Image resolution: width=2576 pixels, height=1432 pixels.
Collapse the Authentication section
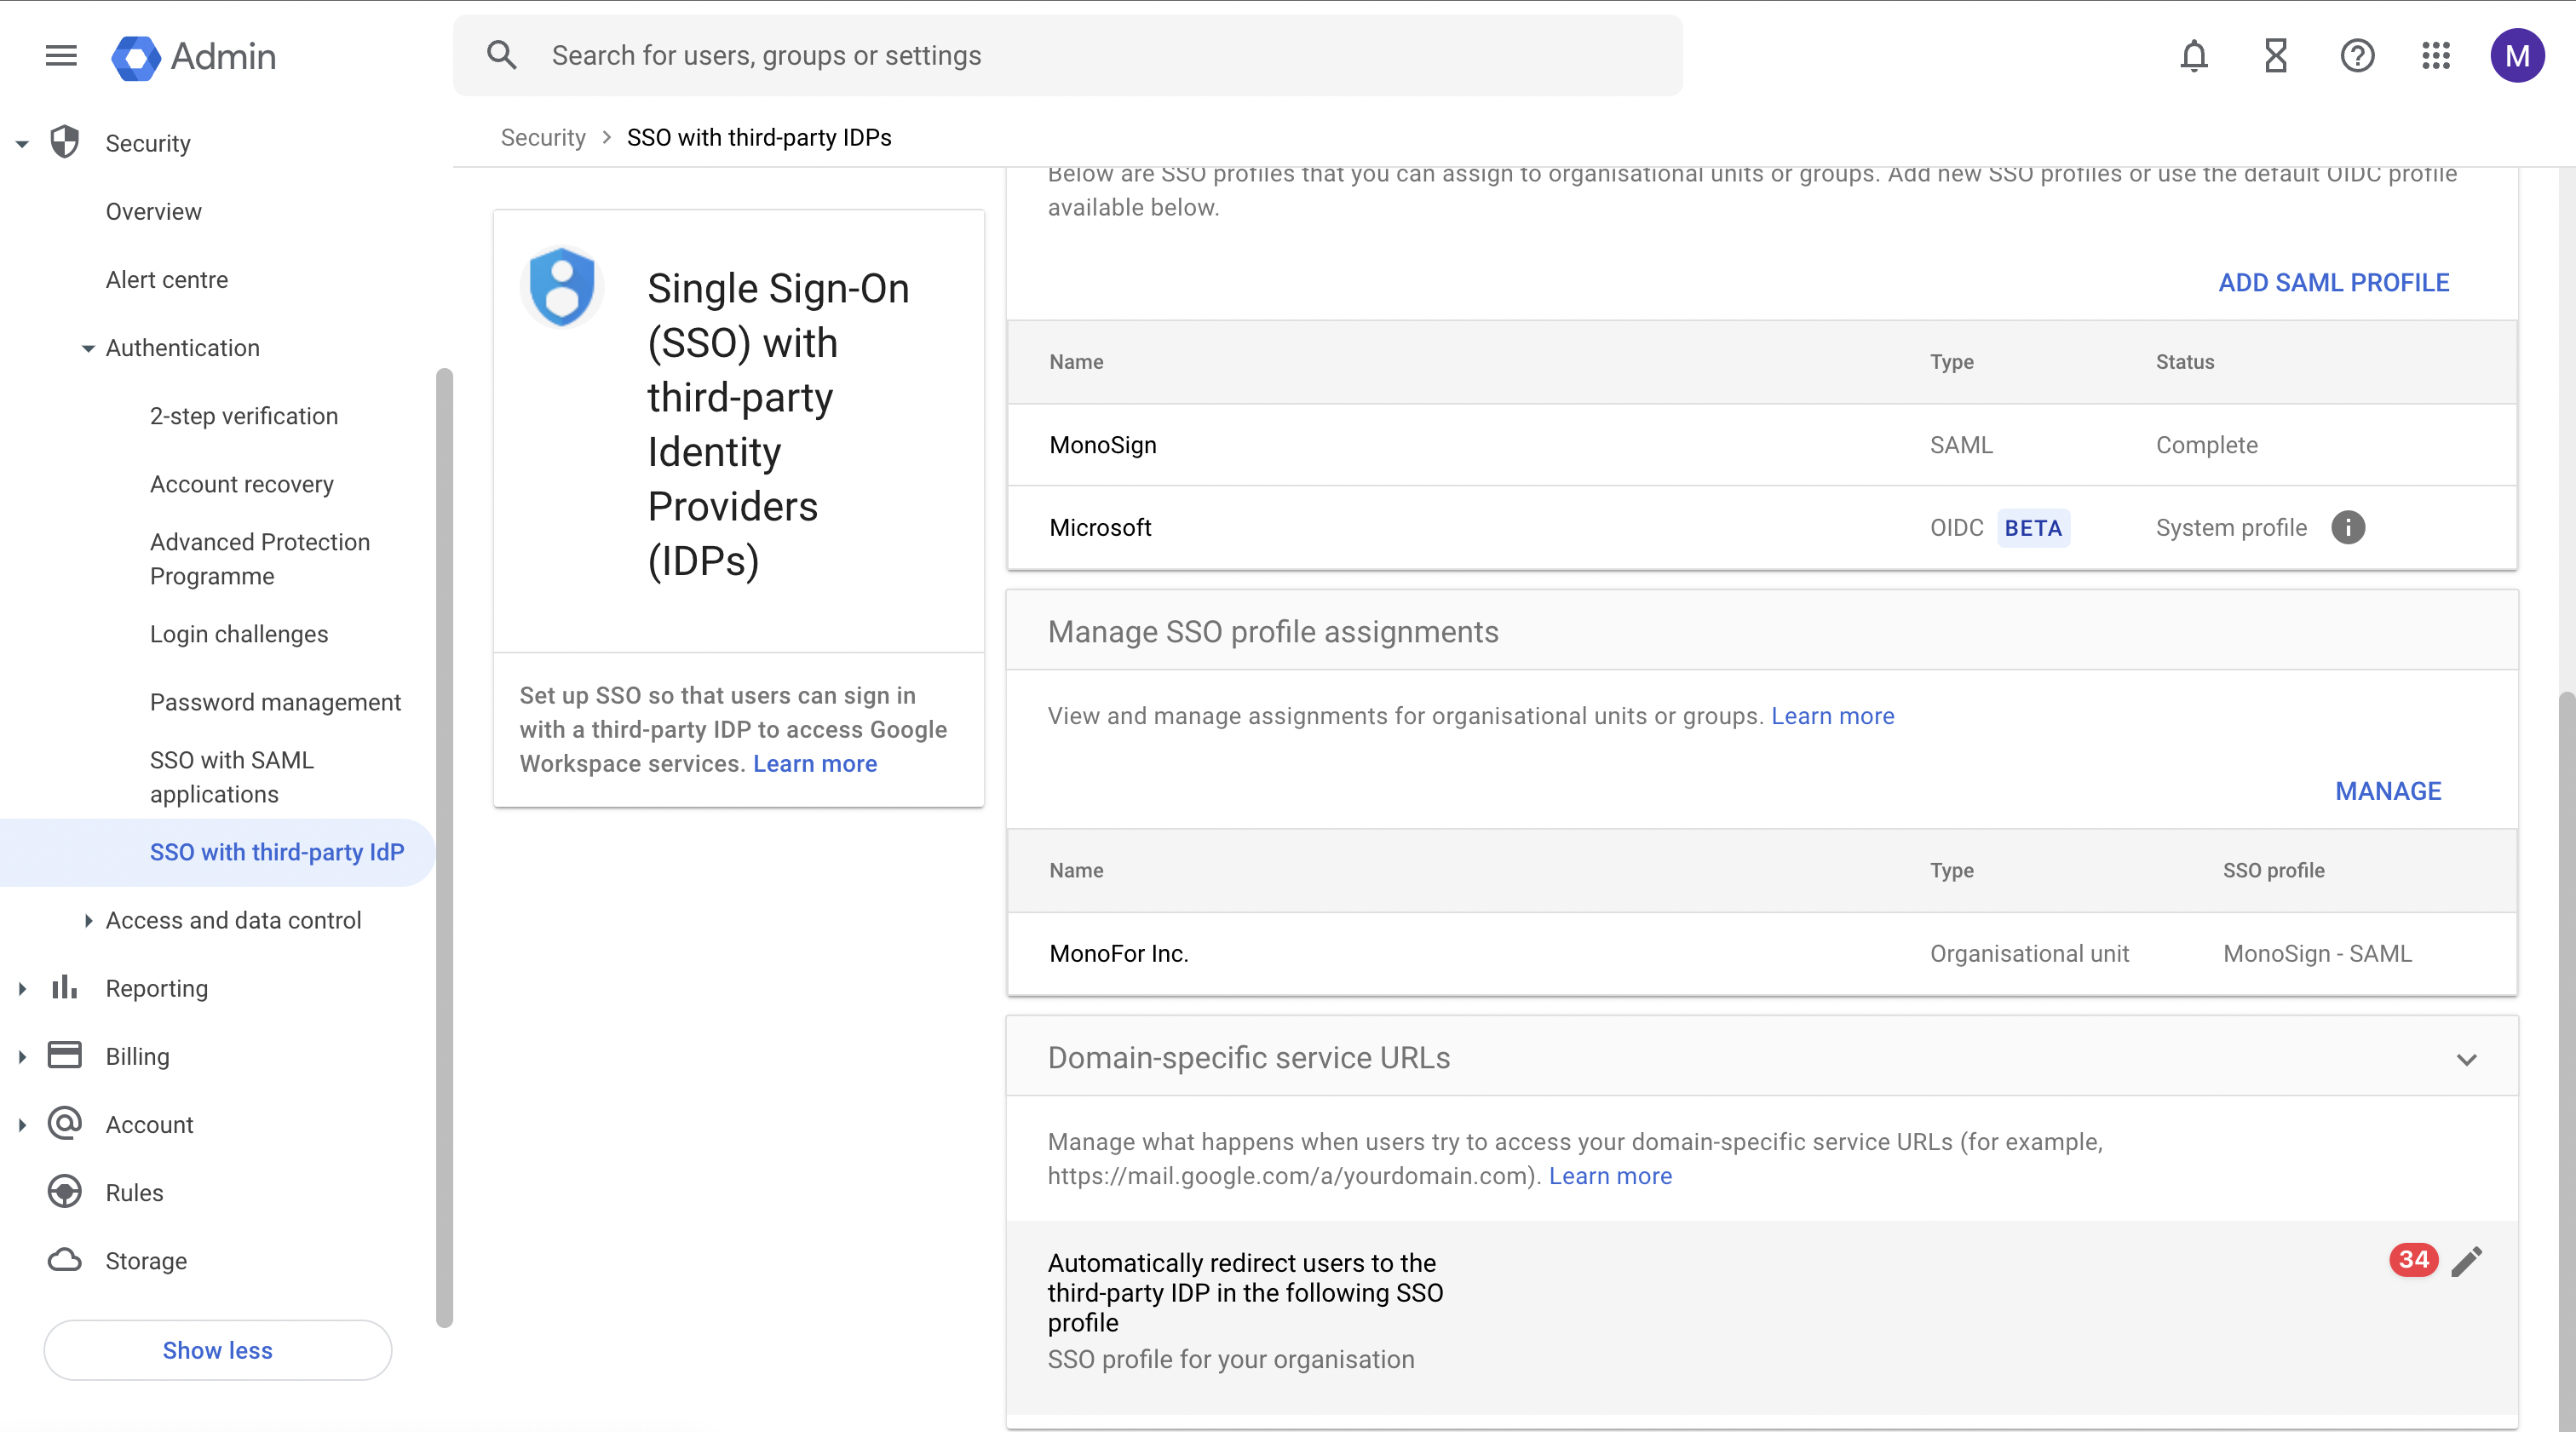[88, 348]
